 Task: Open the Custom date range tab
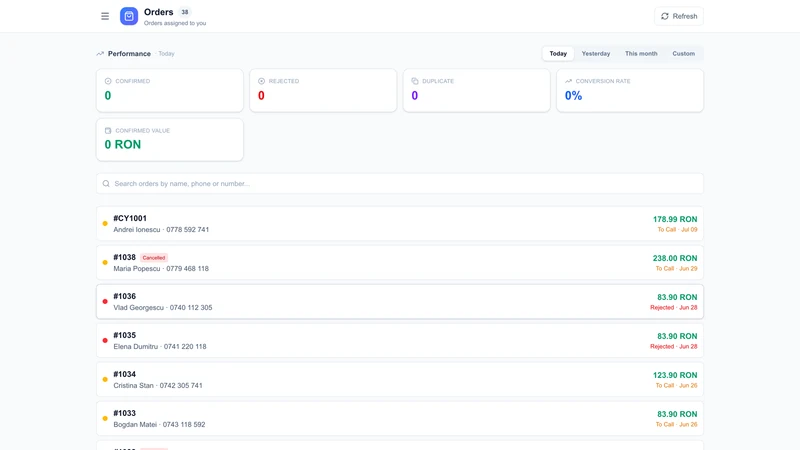pos(683,54)
